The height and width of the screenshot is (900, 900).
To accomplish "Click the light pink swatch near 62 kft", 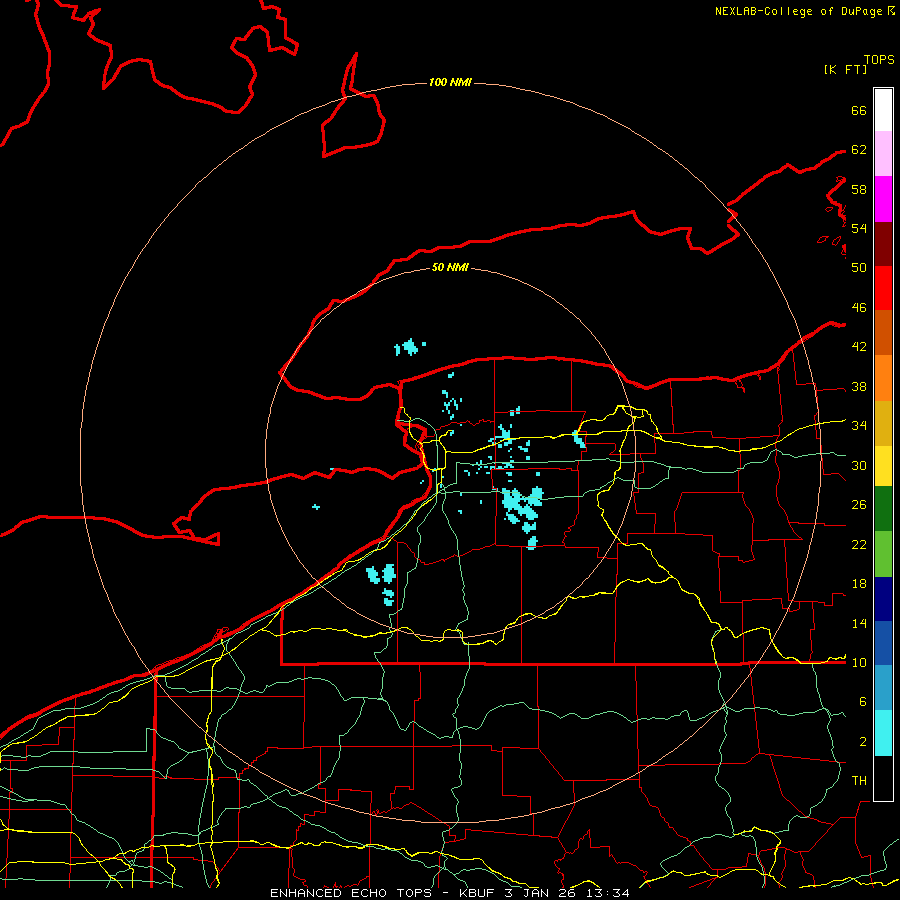I will coord(883,154).
